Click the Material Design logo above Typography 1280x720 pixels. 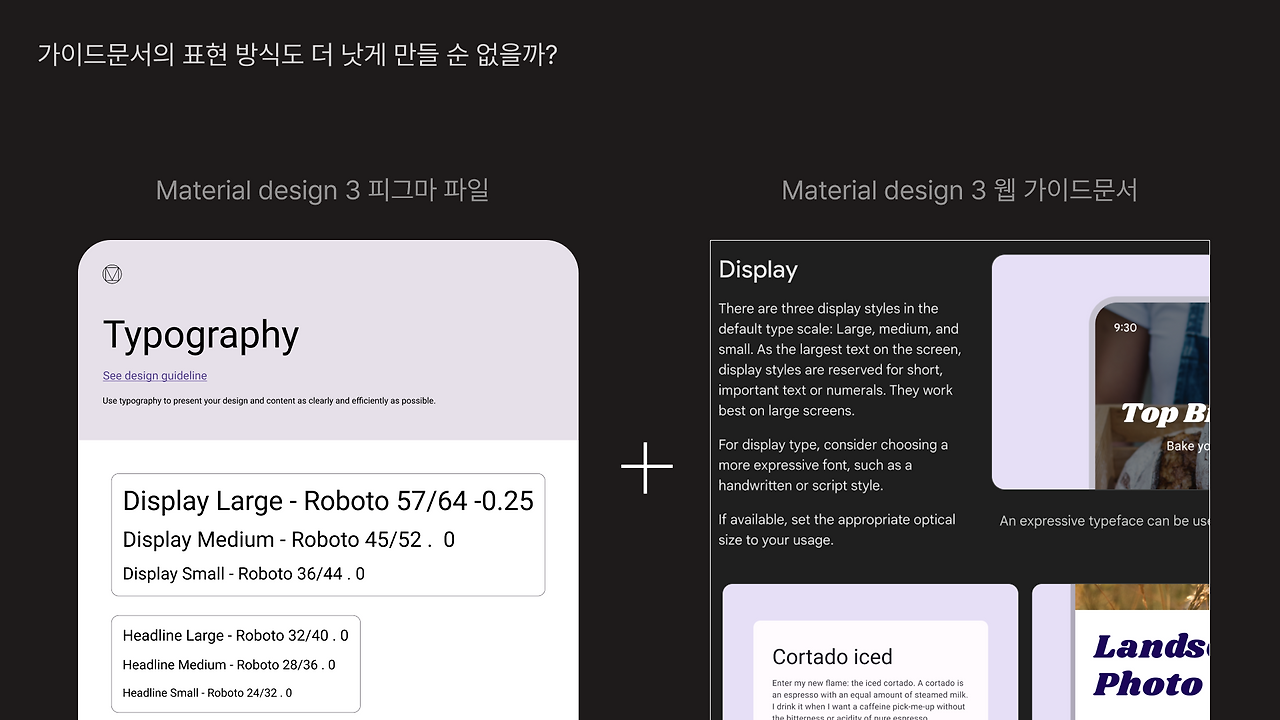click(x=112, y=274)
